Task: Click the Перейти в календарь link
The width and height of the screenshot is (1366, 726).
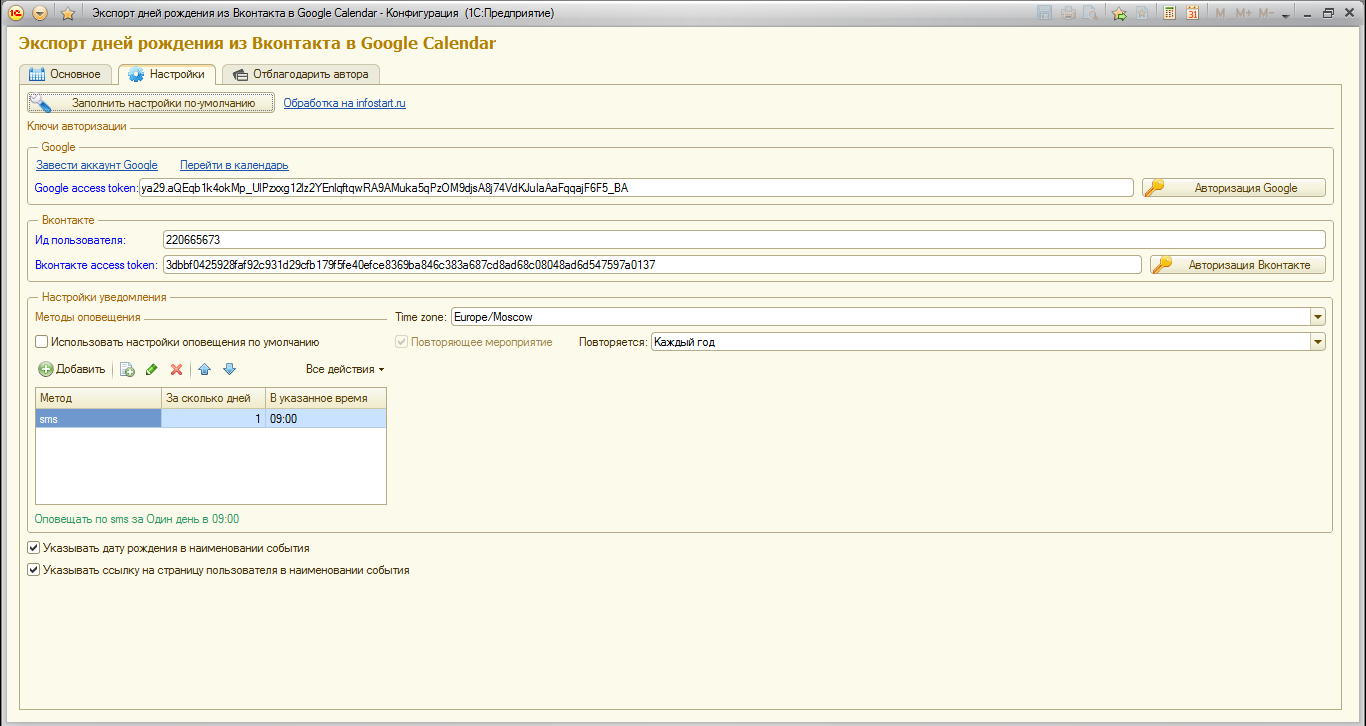Action: [x=234, y=165]
